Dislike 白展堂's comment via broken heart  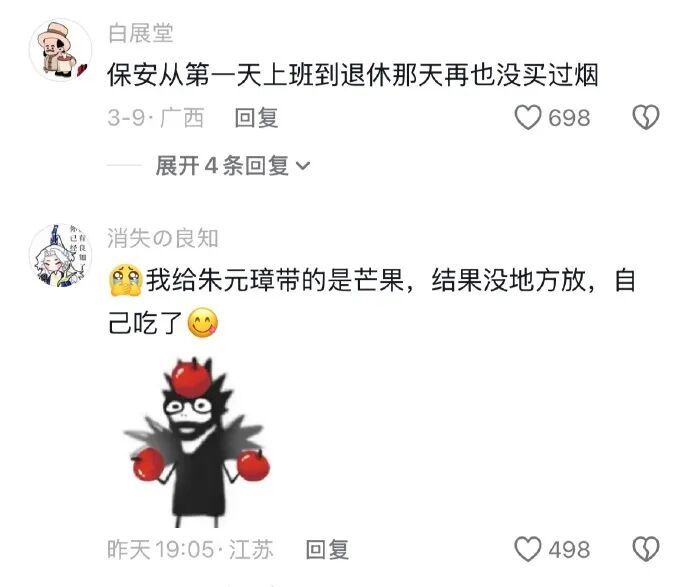646,117
